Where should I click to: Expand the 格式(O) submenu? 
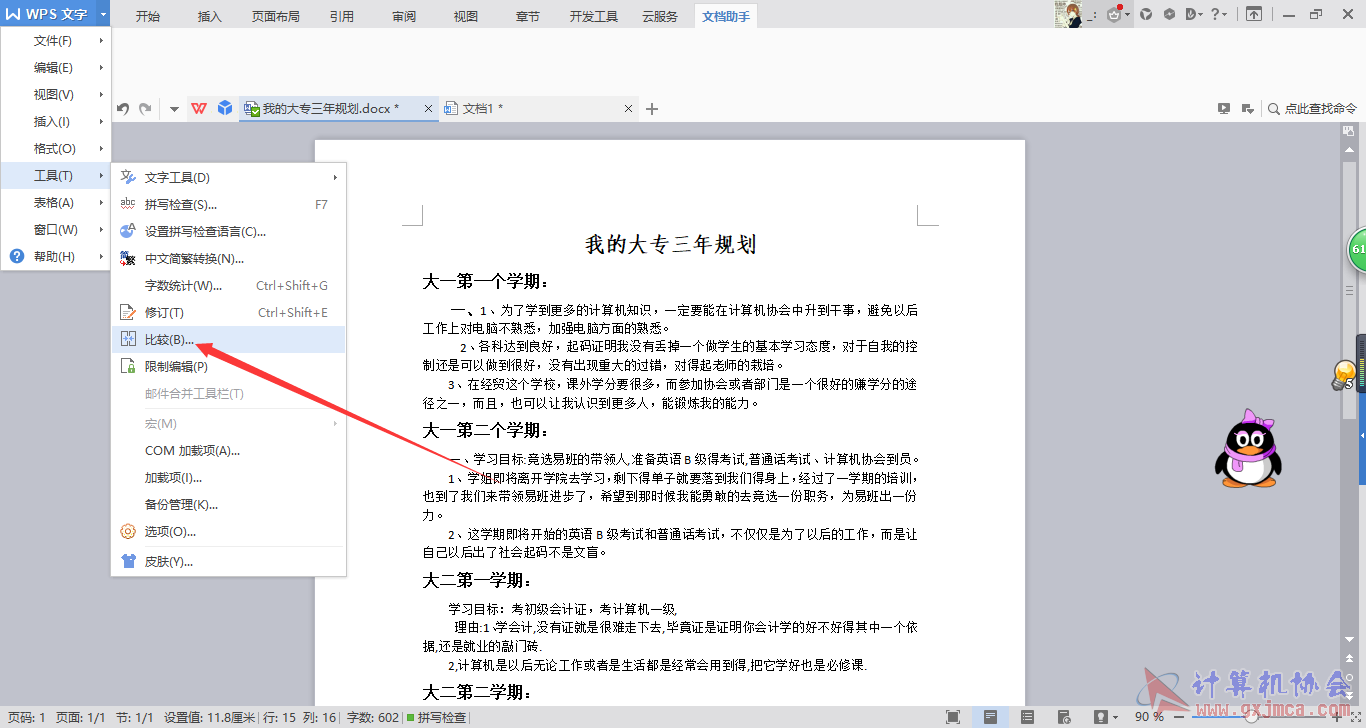pyautogui.click(x=56, y=149)
